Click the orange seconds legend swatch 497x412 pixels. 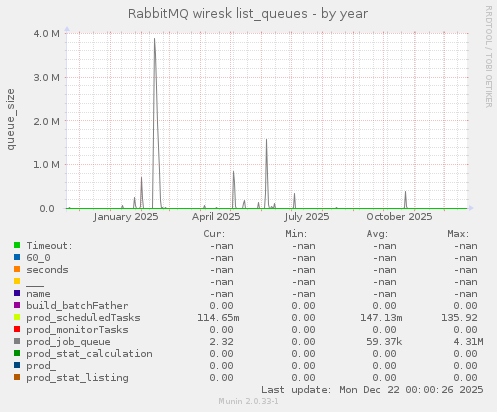coord(17,269)
